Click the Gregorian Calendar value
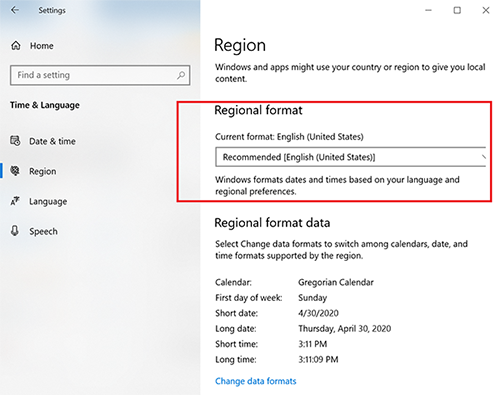The height and width of the screenshot is (395, 500). tap(336, 282)
